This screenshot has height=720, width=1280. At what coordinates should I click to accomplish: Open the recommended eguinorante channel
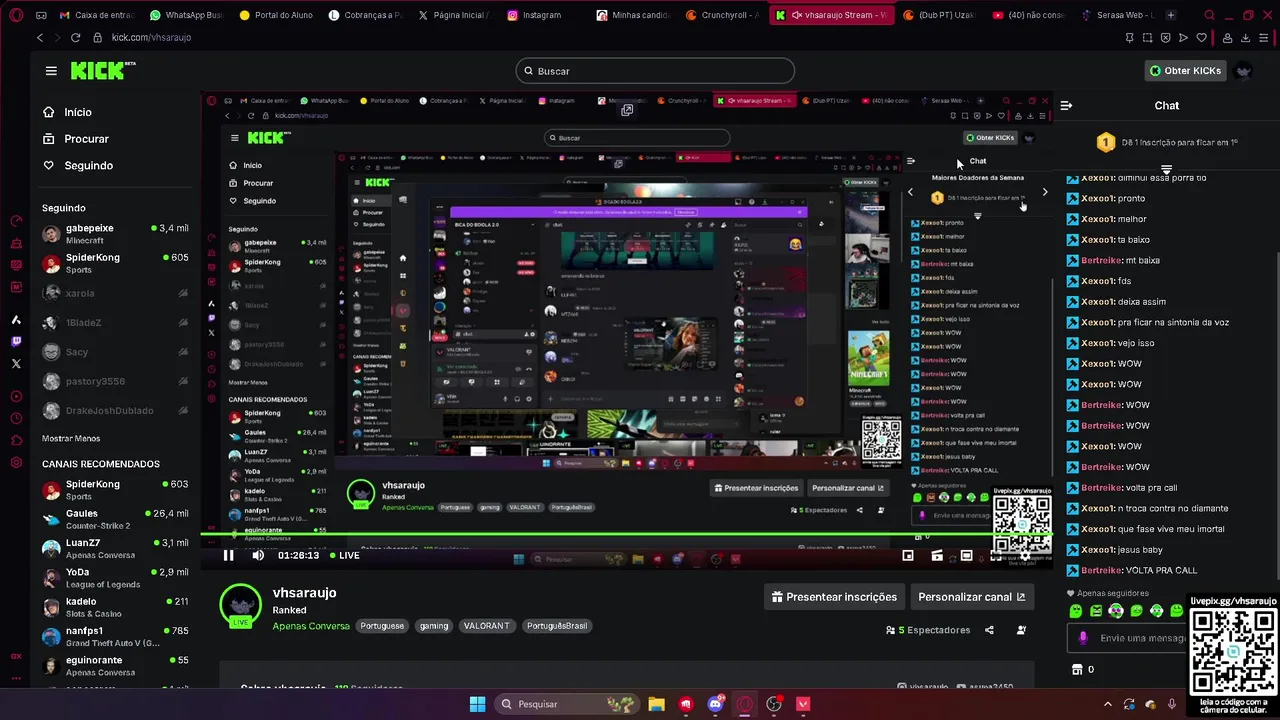click(x=115, y=666)
